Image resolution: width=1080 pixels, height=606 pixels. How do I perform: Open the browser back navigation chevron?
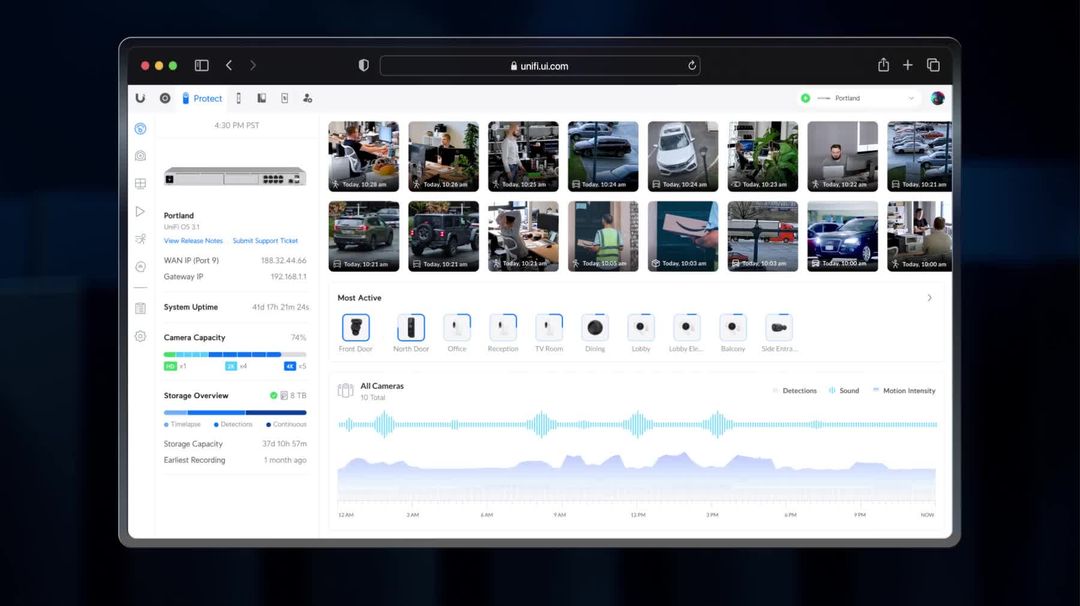tap(228, 64)
